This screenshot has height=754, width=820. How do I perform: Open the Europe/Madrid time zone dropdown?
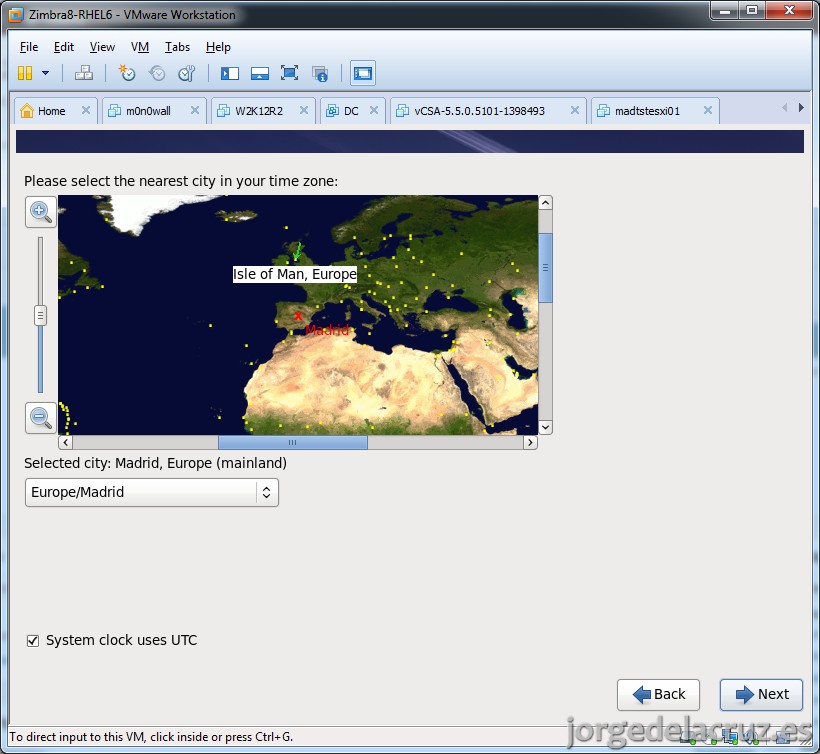pyautogui.click(x=152, y=492)
